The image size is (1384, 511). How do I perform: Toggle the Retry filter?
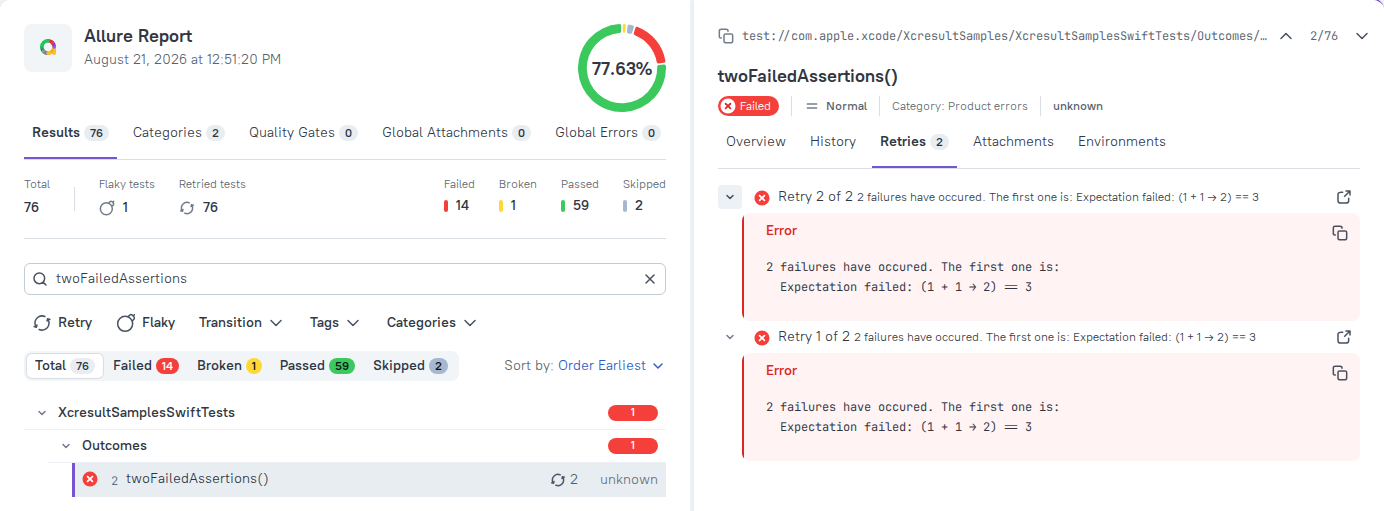point(63,323)
